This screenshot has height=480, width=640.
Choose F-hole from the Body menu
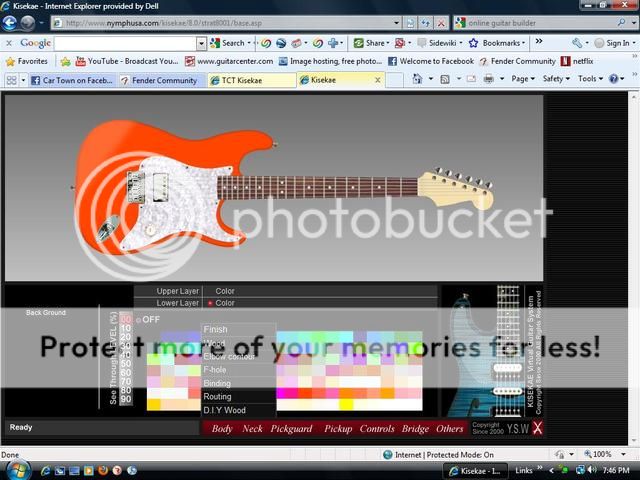[215, 370]
